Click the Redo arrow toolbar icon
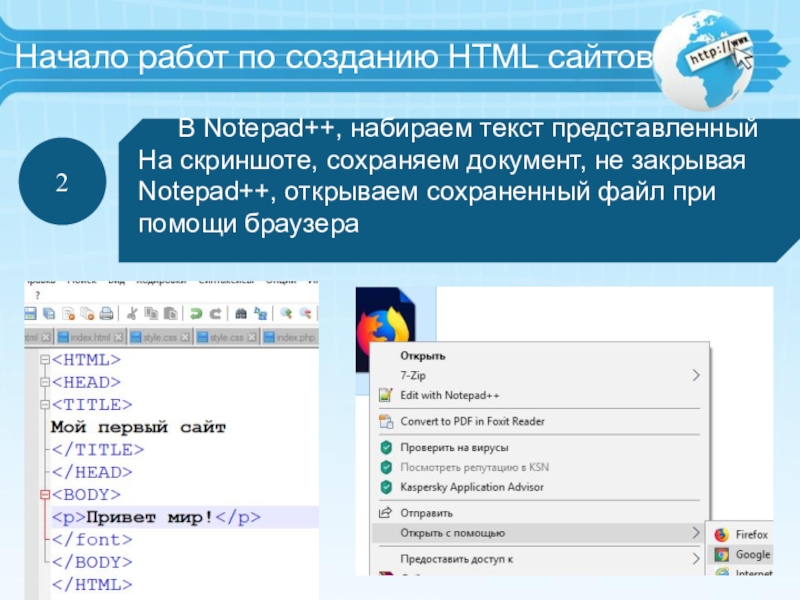Image resolution: width=800 pixels, height=600 pixels. click(215, 313)
